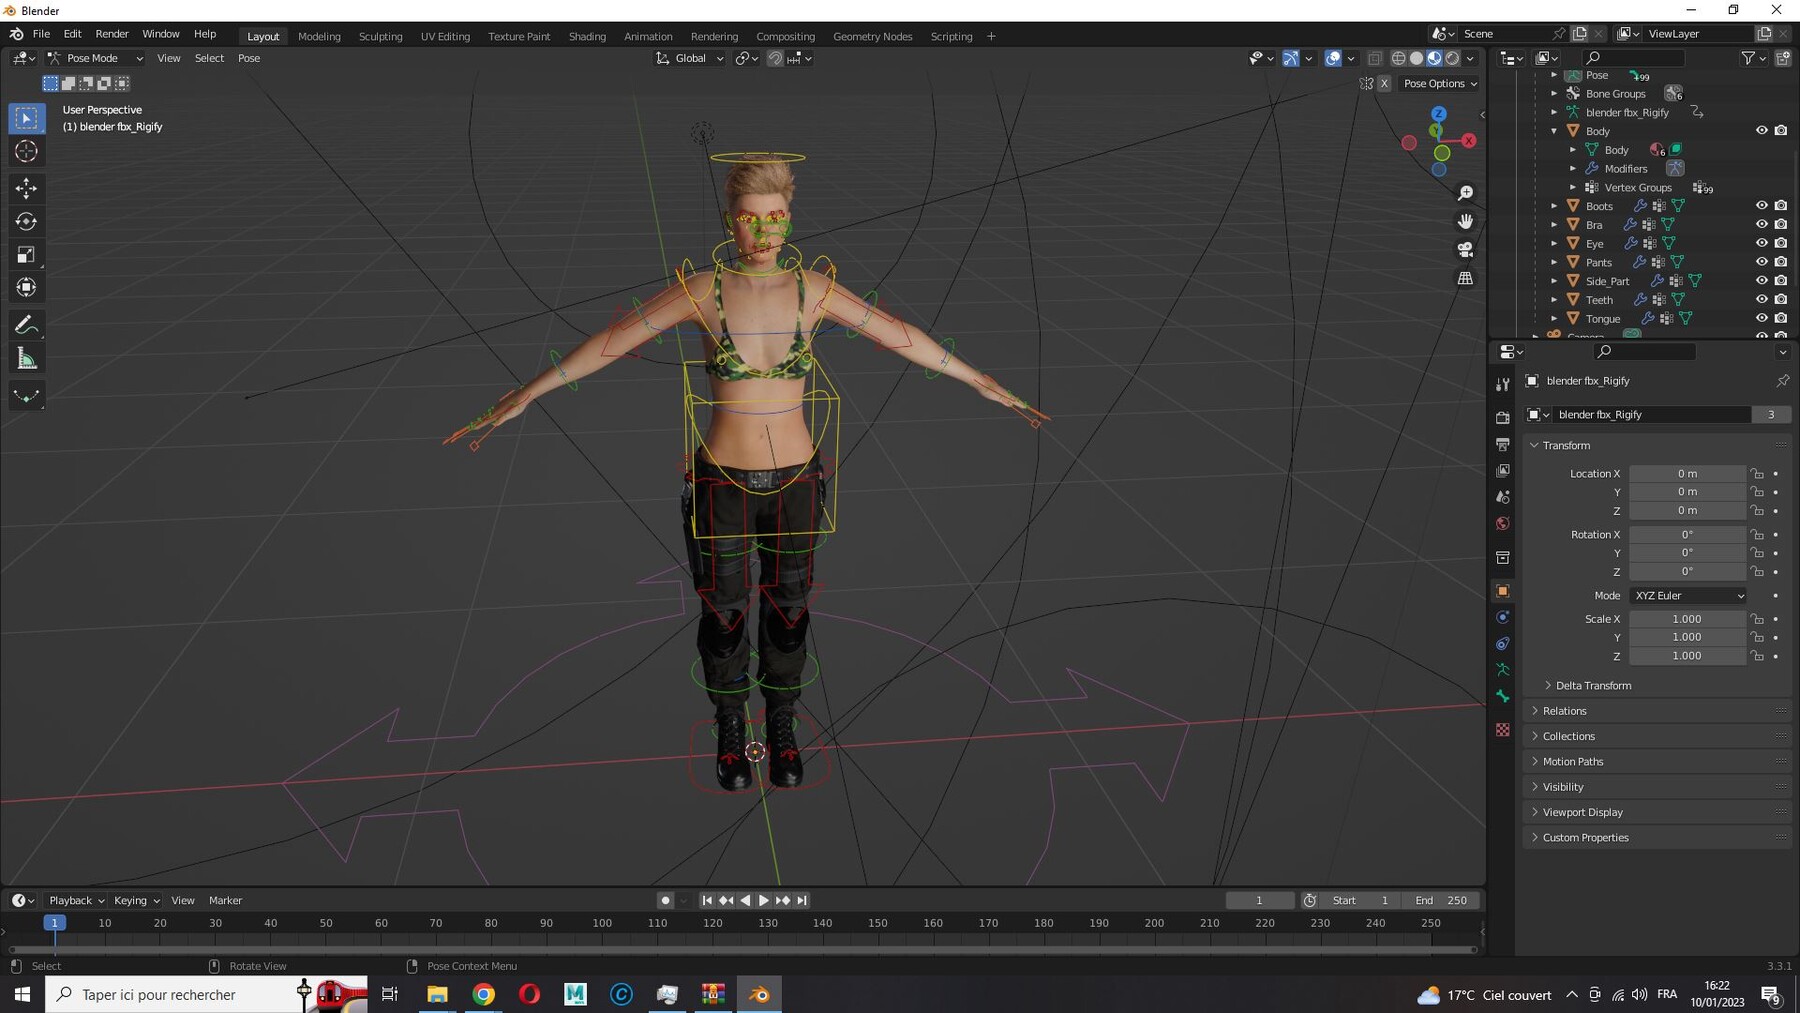Select the Cursor tool in toolbar
1800x1013 pixels.
tap(26, 151)
